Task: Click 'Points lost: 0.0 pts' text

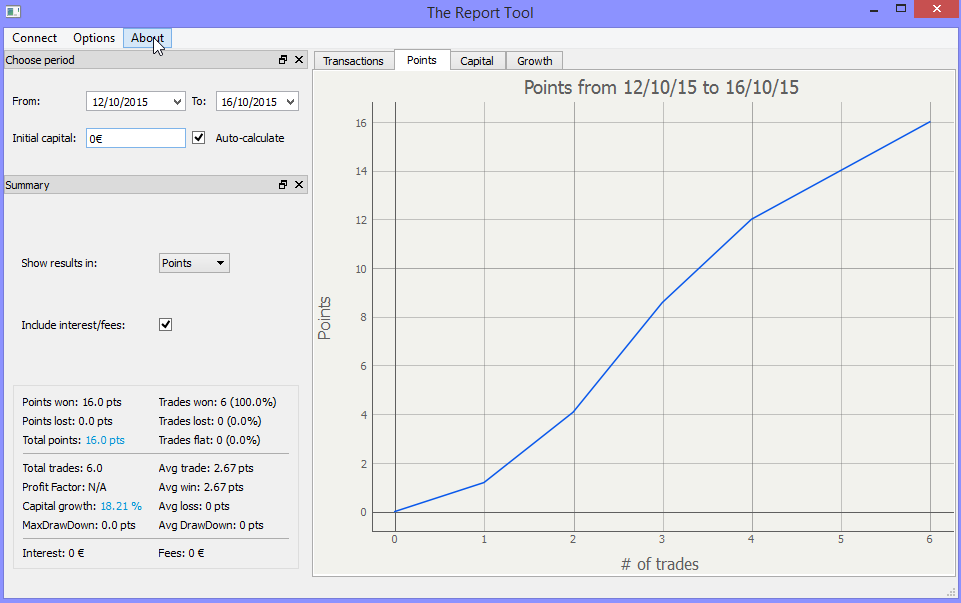Action: pos(67,421)
